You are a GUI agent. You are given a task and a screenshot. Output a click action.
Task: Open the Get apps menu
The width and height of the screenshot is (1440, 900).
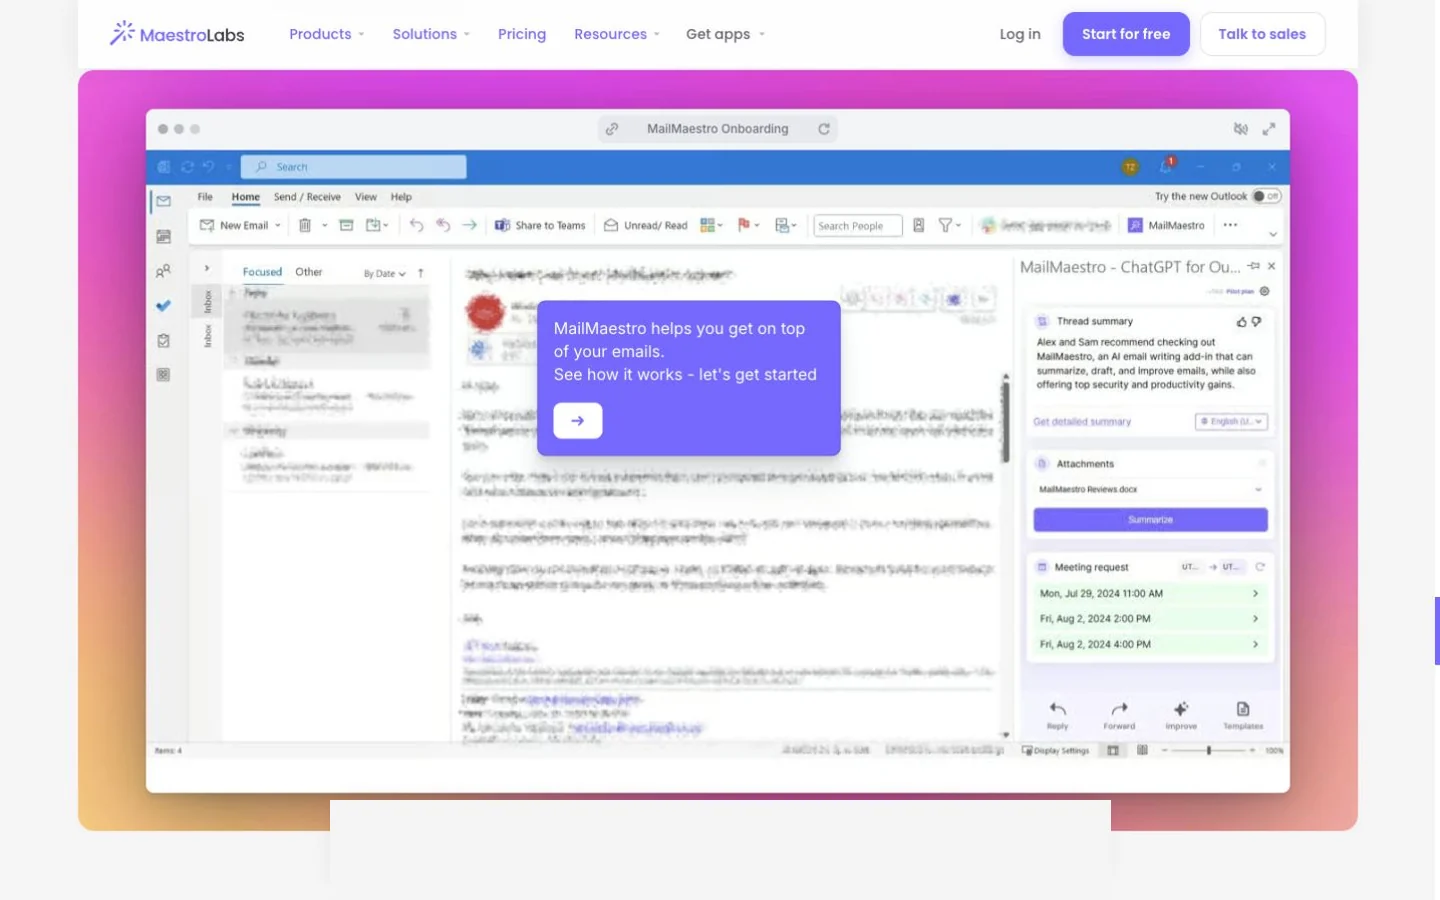725,34
